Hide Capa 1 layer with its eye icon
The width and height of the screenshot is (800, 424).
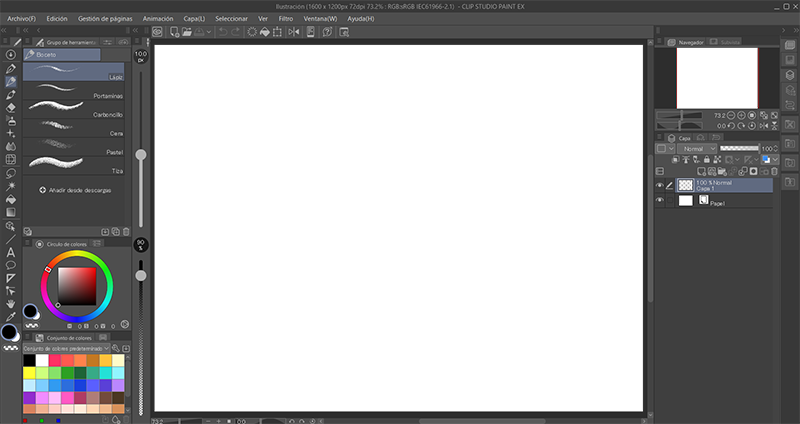[659, 185]
